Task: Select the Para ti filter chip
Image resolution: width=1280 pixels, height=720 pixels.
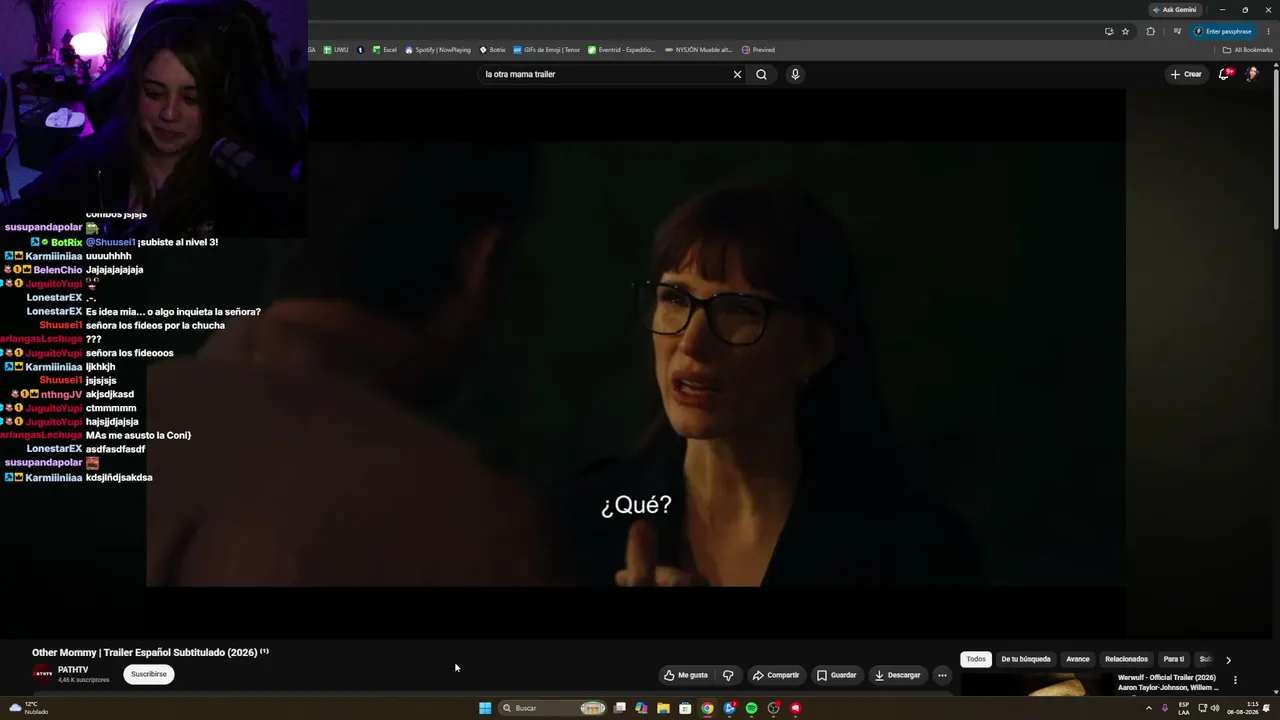Action: pos(1174,659)
